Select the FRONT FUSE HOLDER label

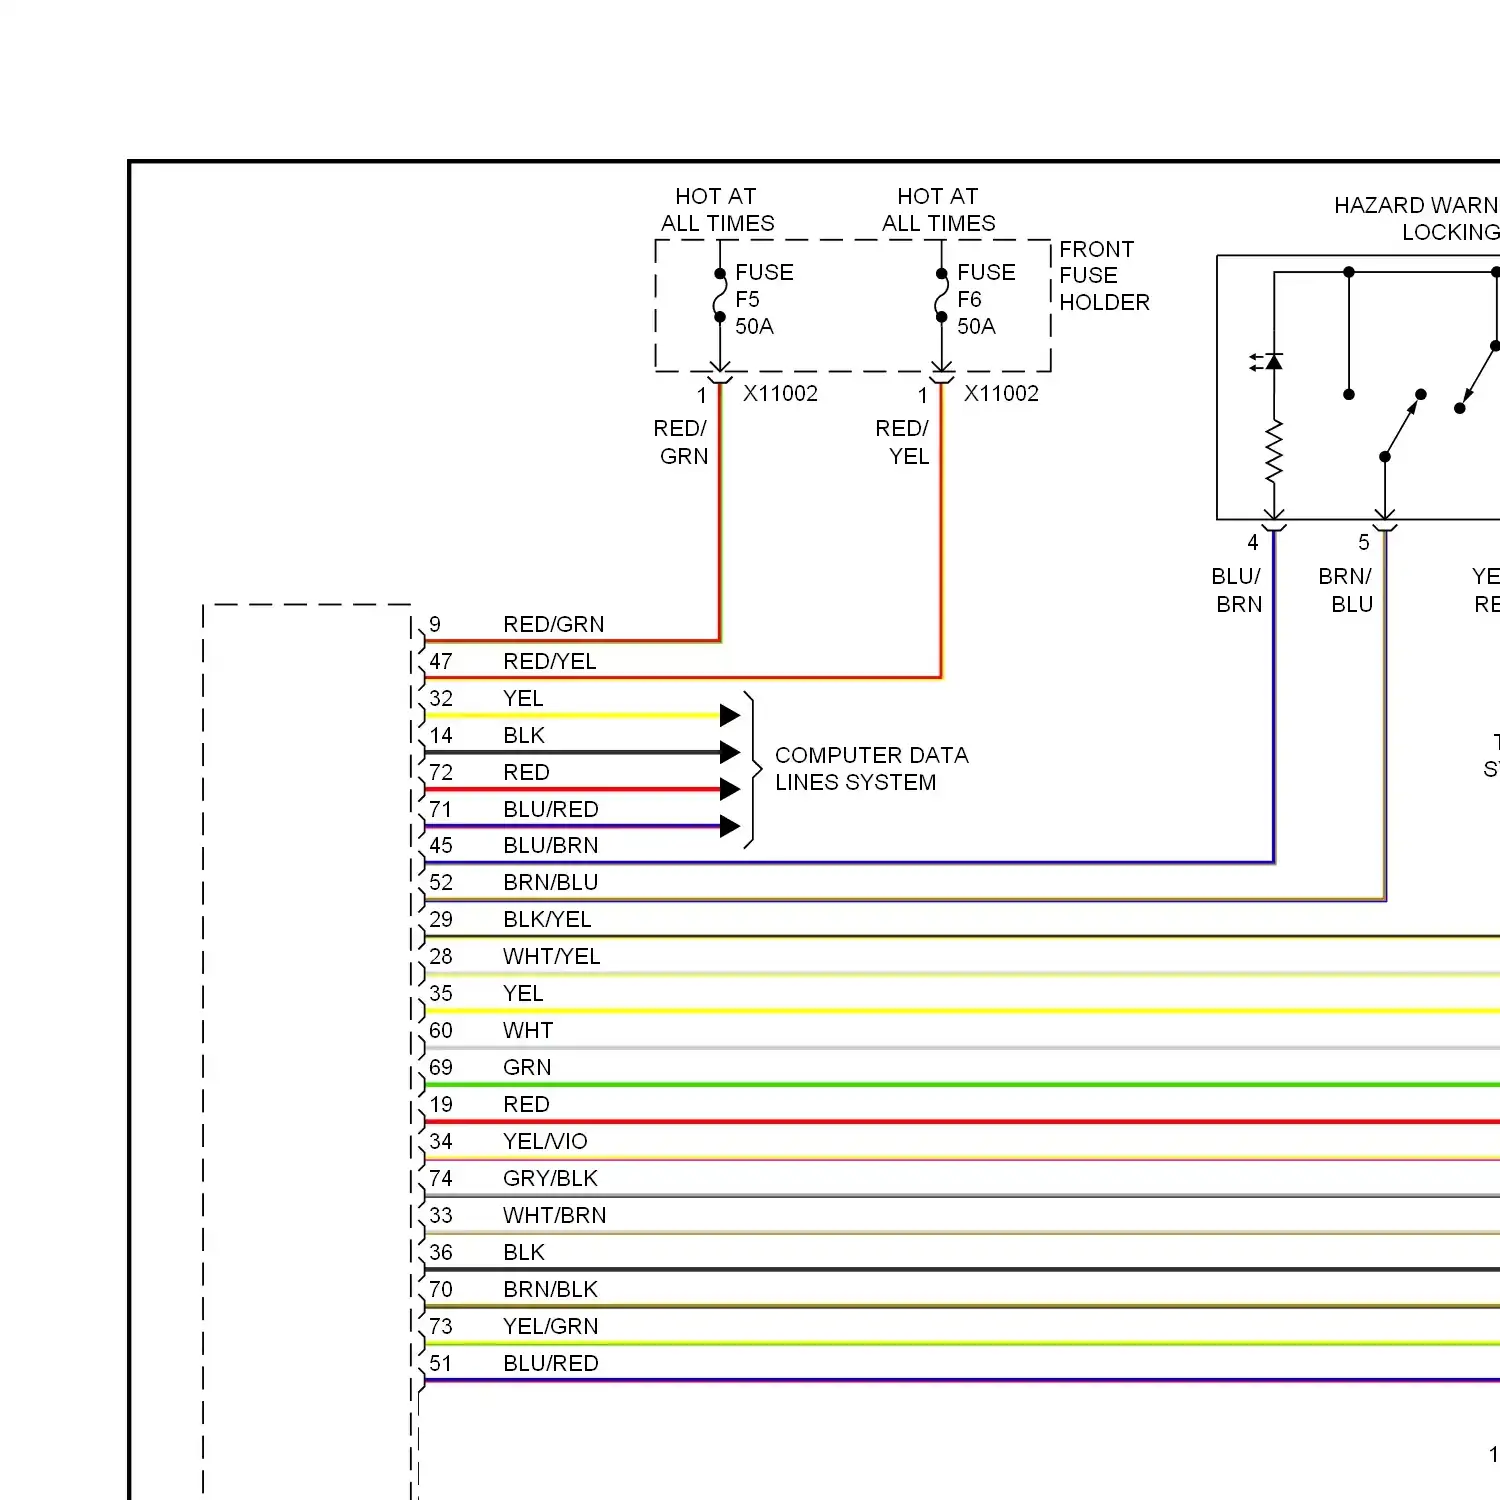point(1104,275)
